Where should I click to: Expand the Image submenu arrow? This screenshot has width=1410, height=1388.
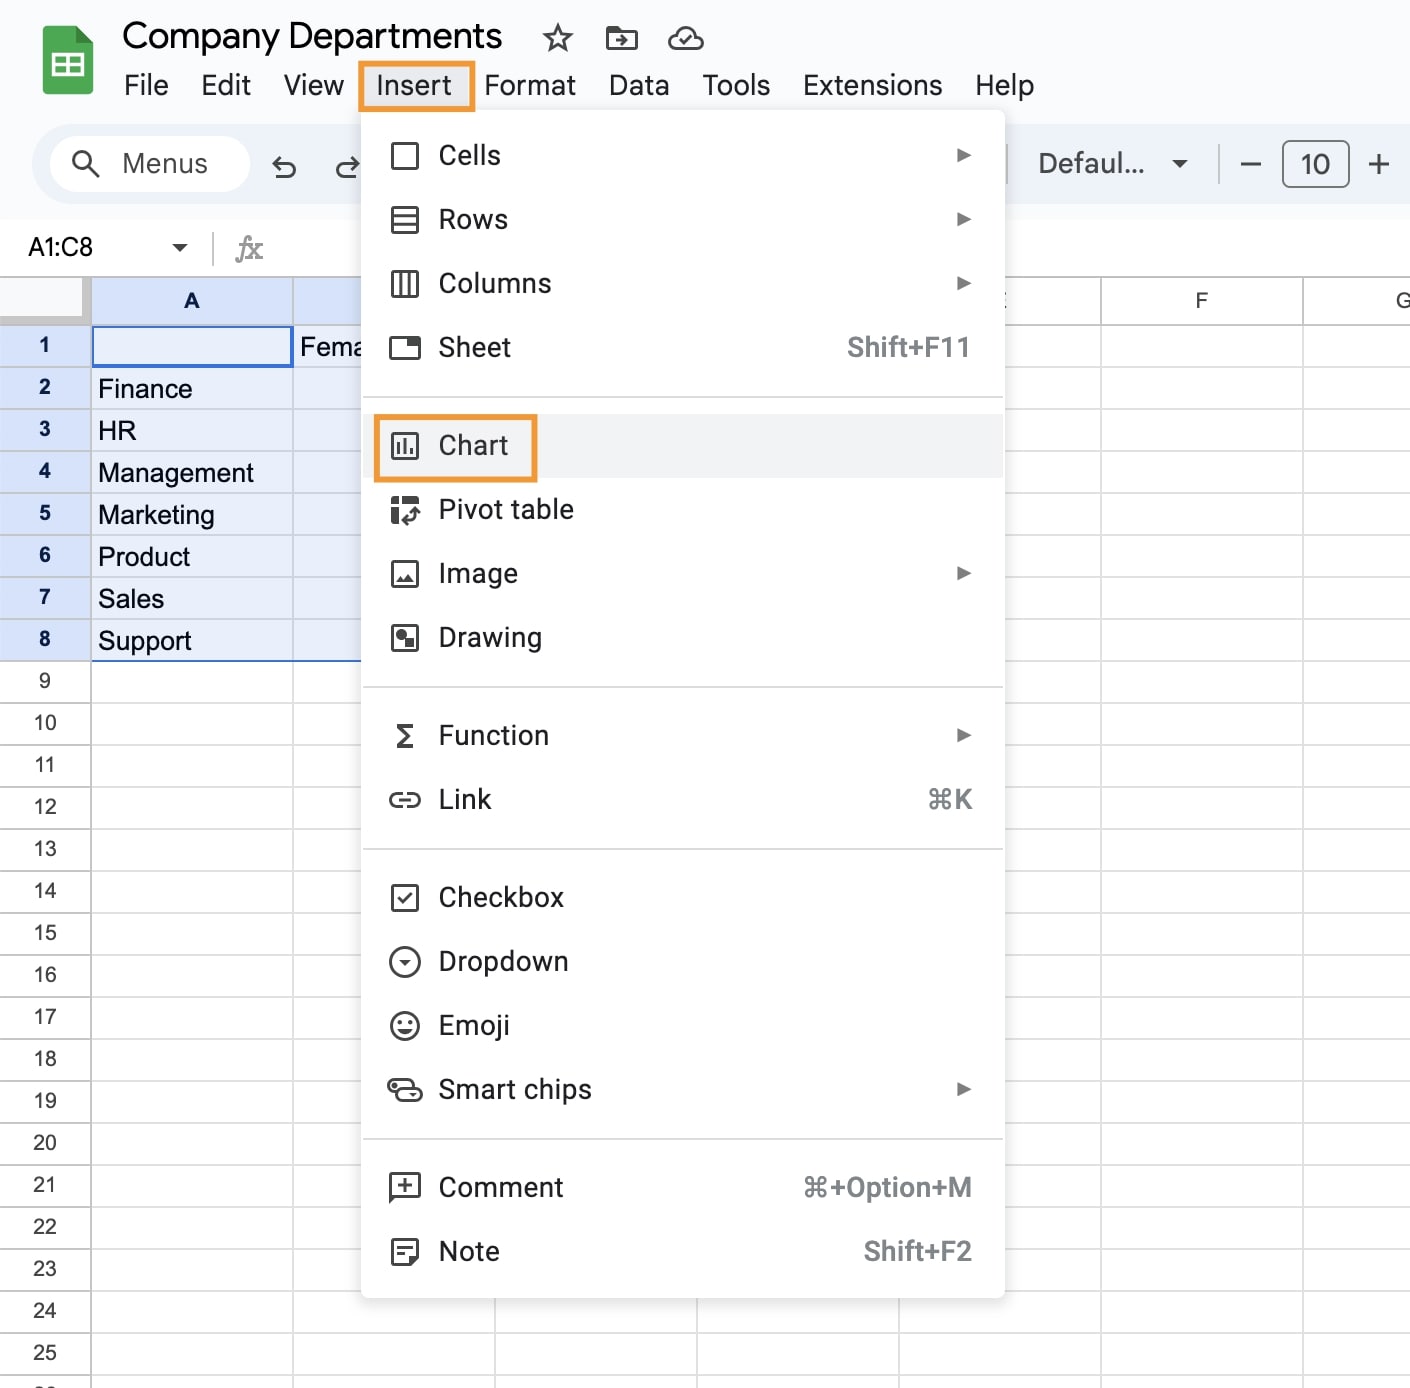tap(964, 573)
